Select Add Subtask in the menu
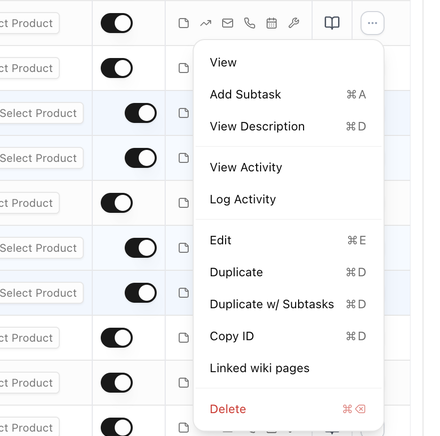The height and width of the screenshot is (436, 440). click(289, 94)
